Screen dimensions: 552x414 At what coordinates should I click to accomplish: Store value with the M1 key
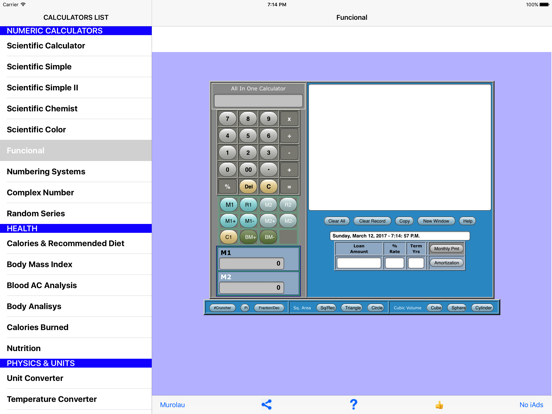[229, 205]
